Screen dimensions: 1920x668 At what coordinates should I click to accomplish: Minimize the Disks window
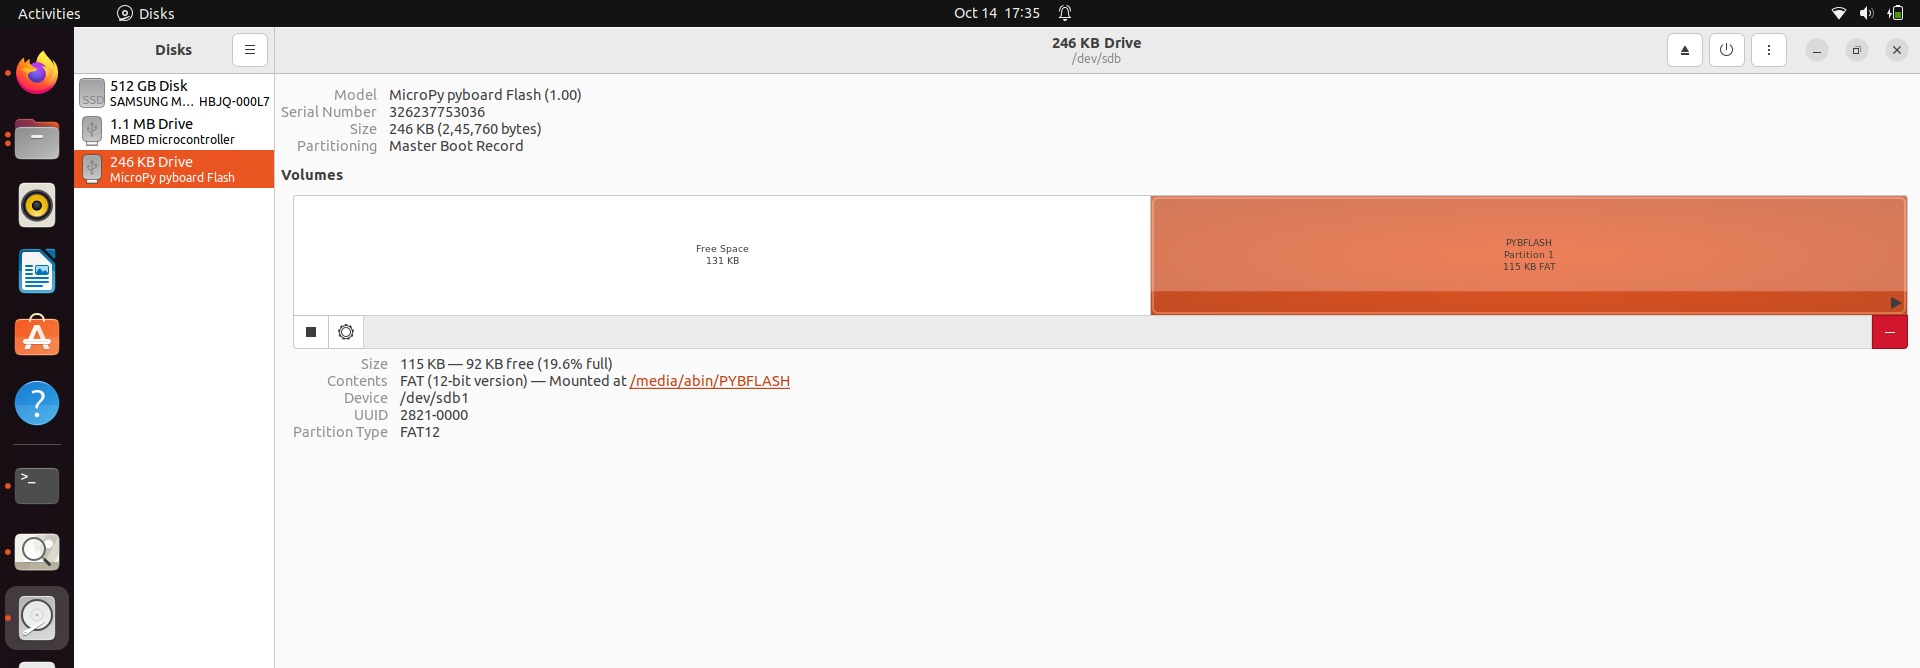pos(1817,50)
